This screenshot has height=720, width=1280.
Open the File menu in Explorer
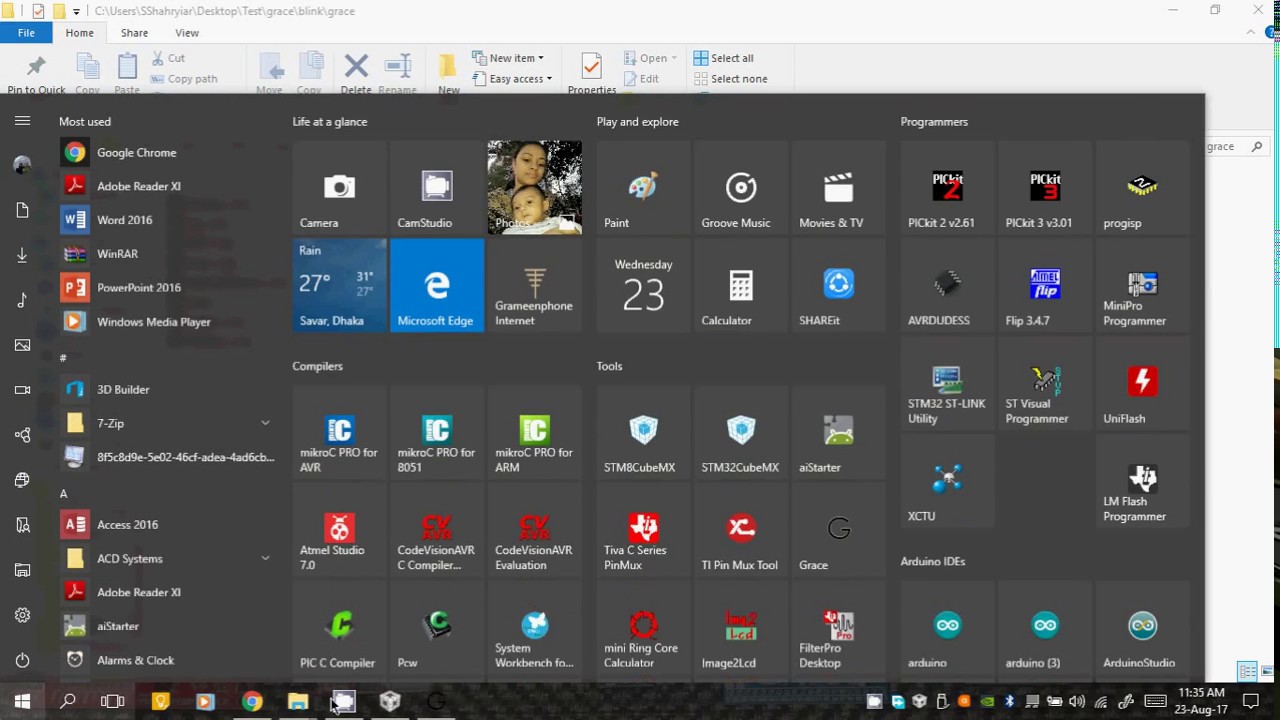point(26,33)
